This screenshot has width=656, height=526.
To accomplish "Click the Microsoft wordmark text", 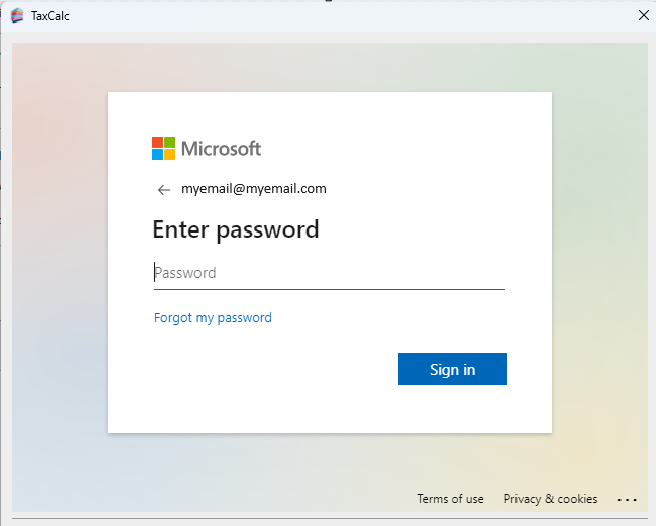I will point(221,149).
